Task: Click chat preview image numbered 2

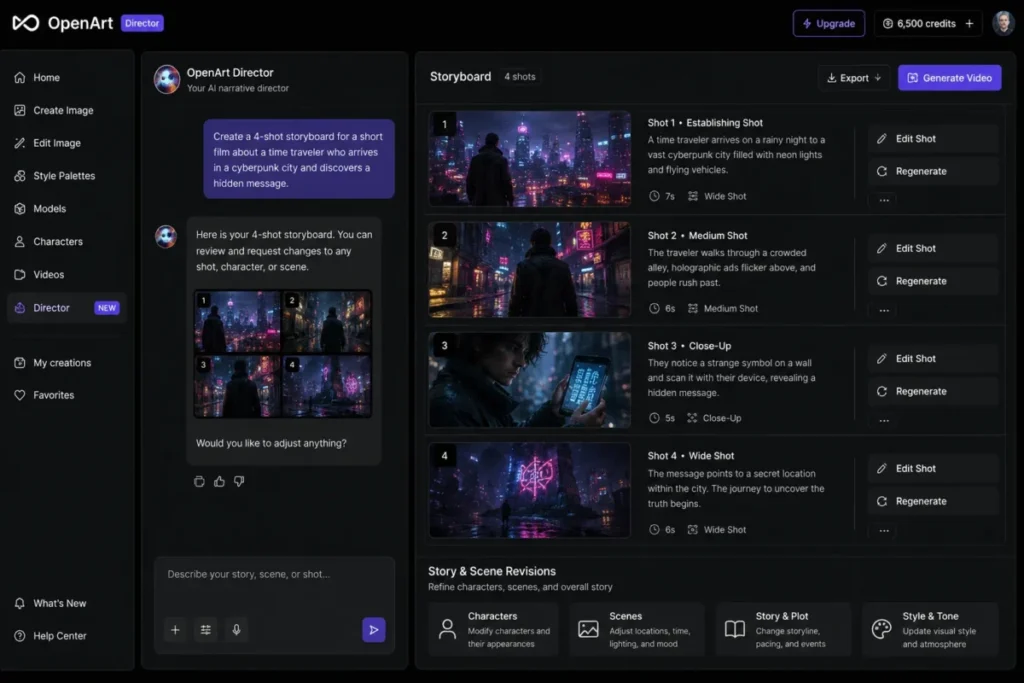Action: (327, 322)
